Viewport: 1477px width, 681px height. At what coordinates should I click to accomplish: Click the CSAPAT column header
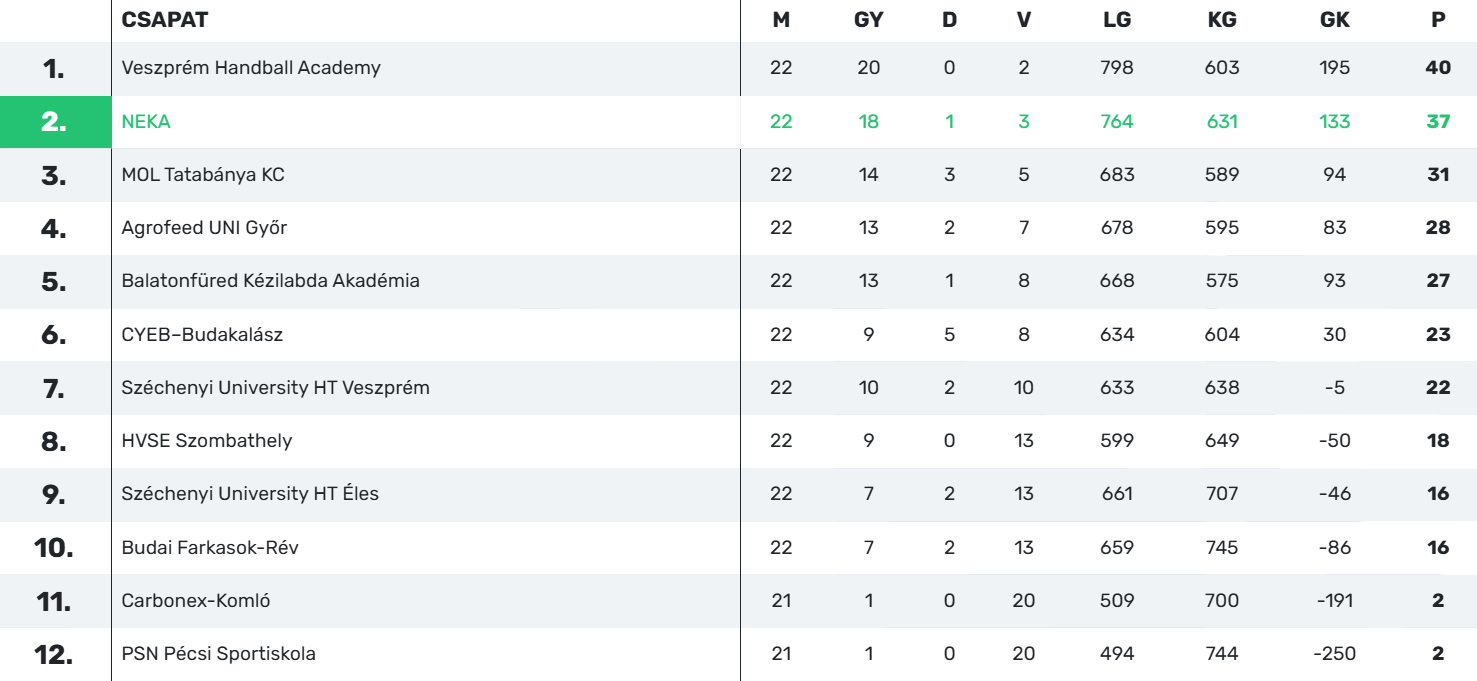(165, 20)
